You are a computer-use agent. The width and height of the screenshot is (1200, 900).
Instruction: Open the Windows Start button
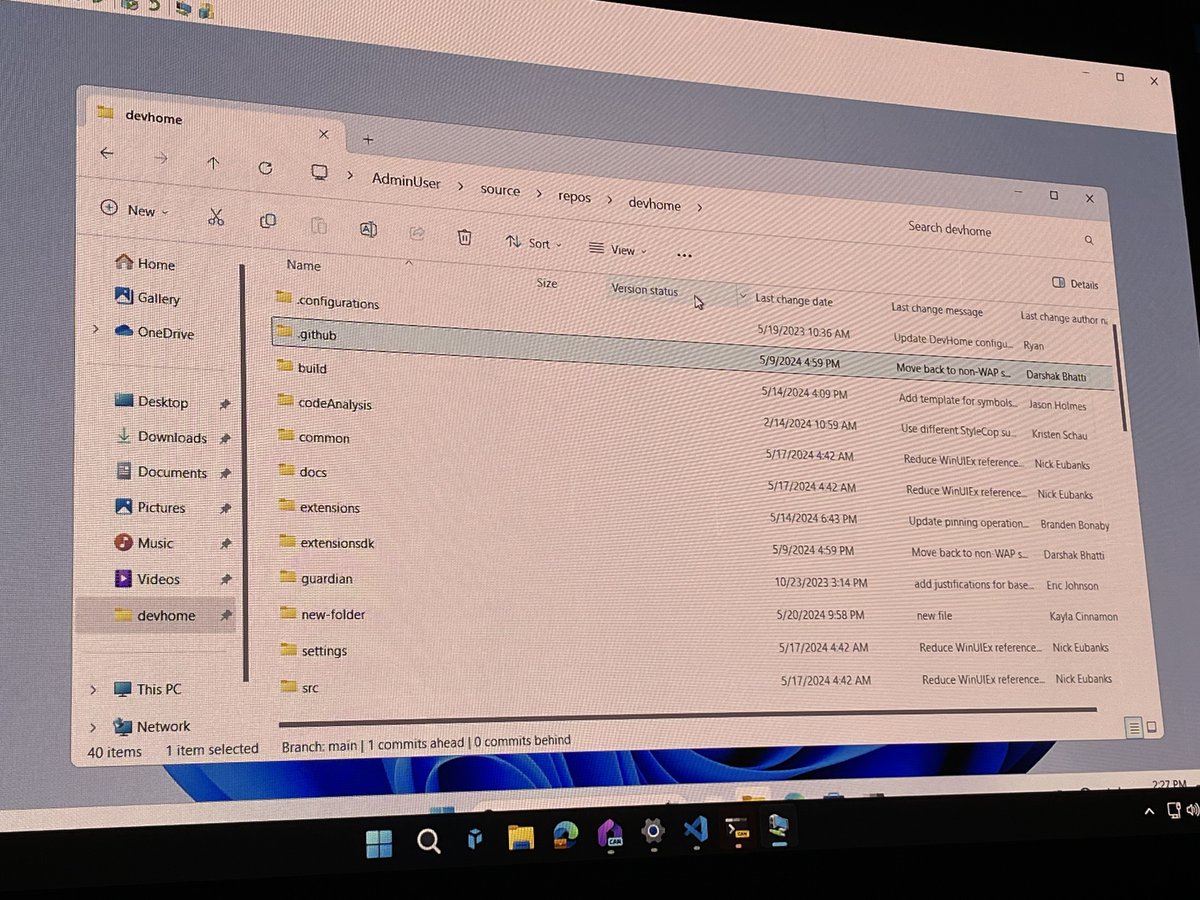pyautogui.click(x=378, y=844)
